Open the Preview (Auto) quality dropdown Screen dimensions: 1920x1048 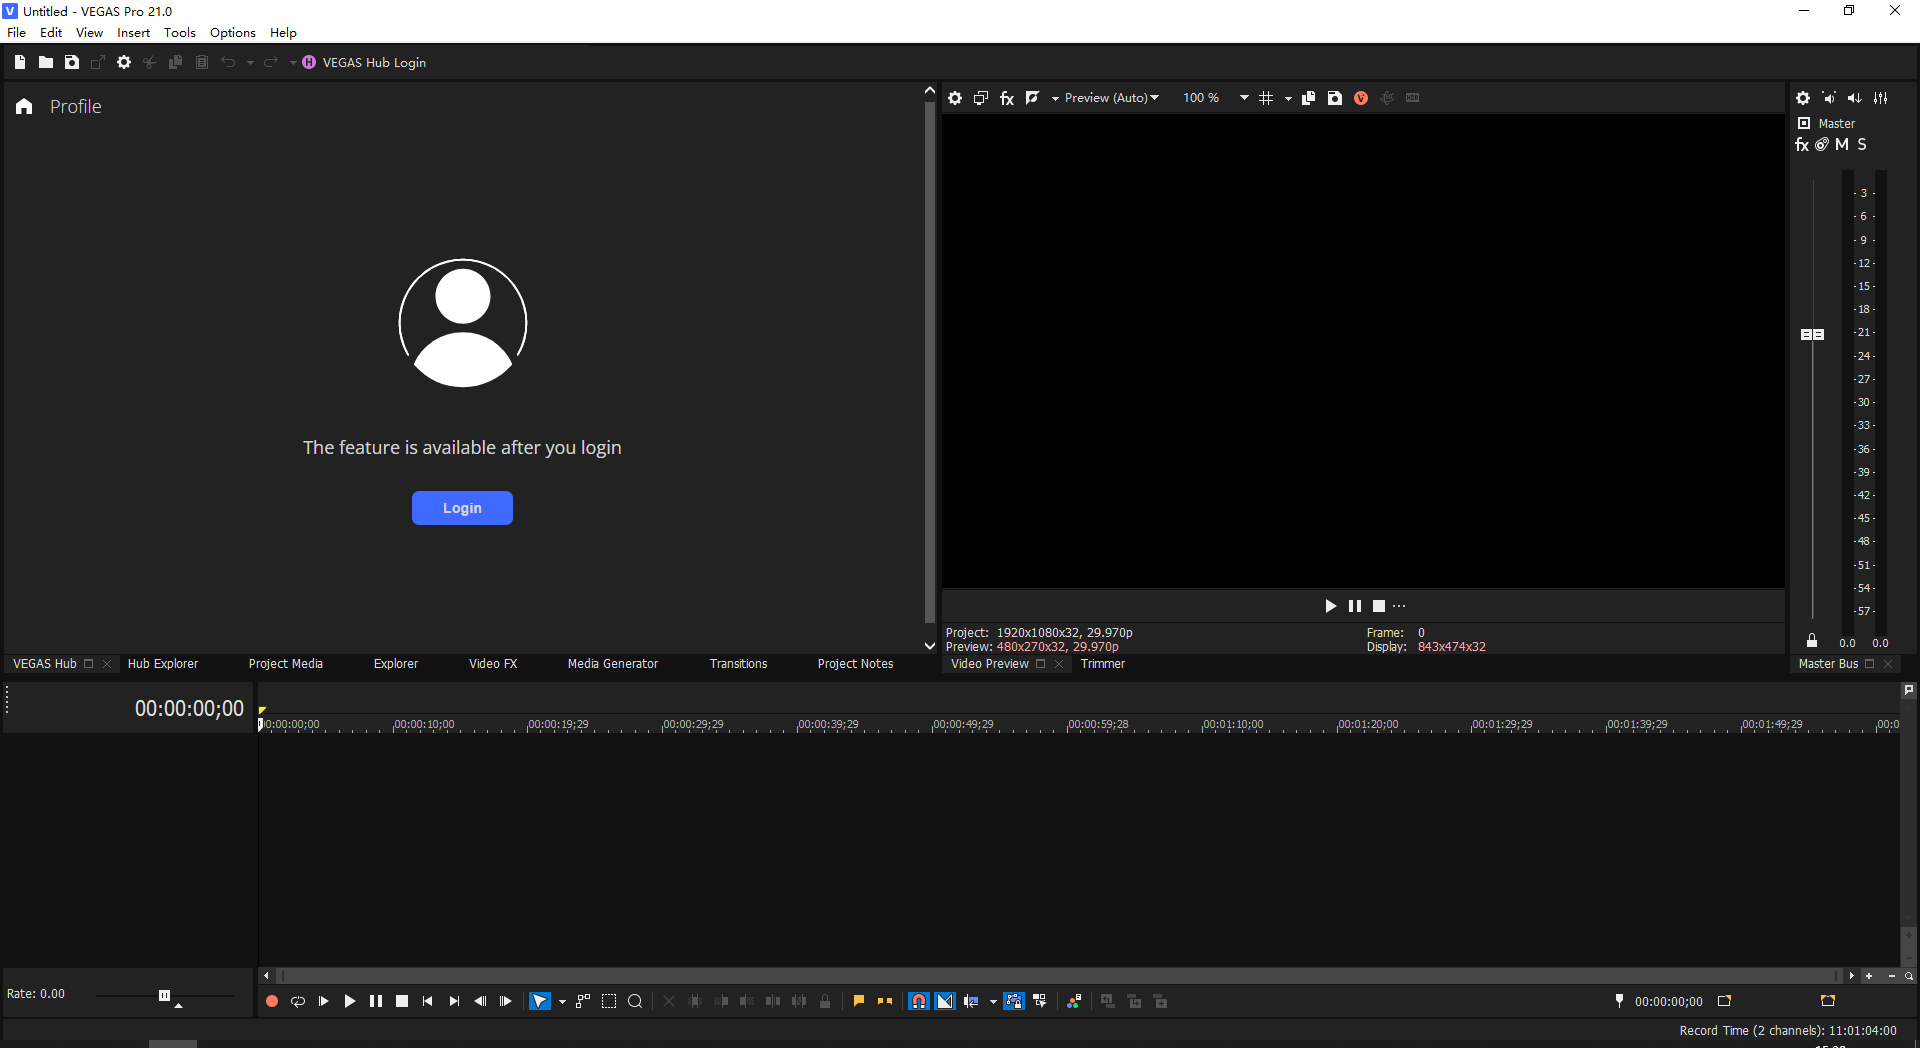1111,98
